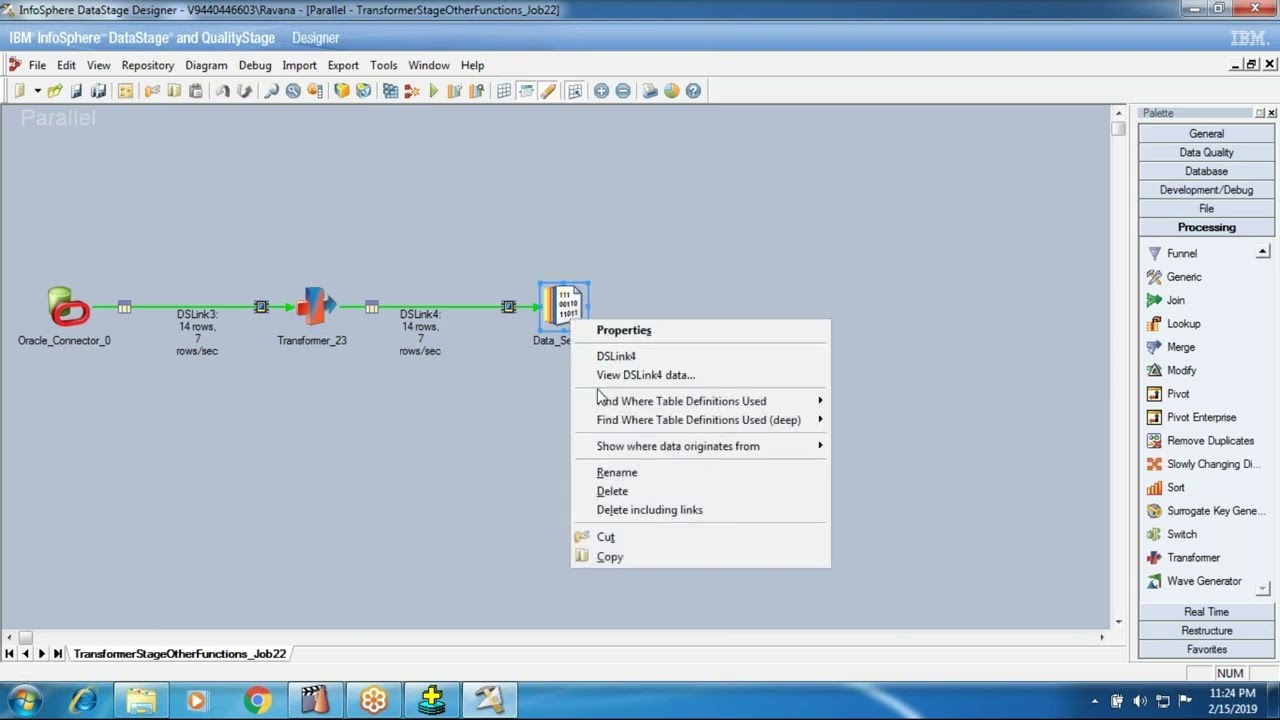Expand Find Where Table Definitions Used (deep) submenu

click(x=700, y=420)
